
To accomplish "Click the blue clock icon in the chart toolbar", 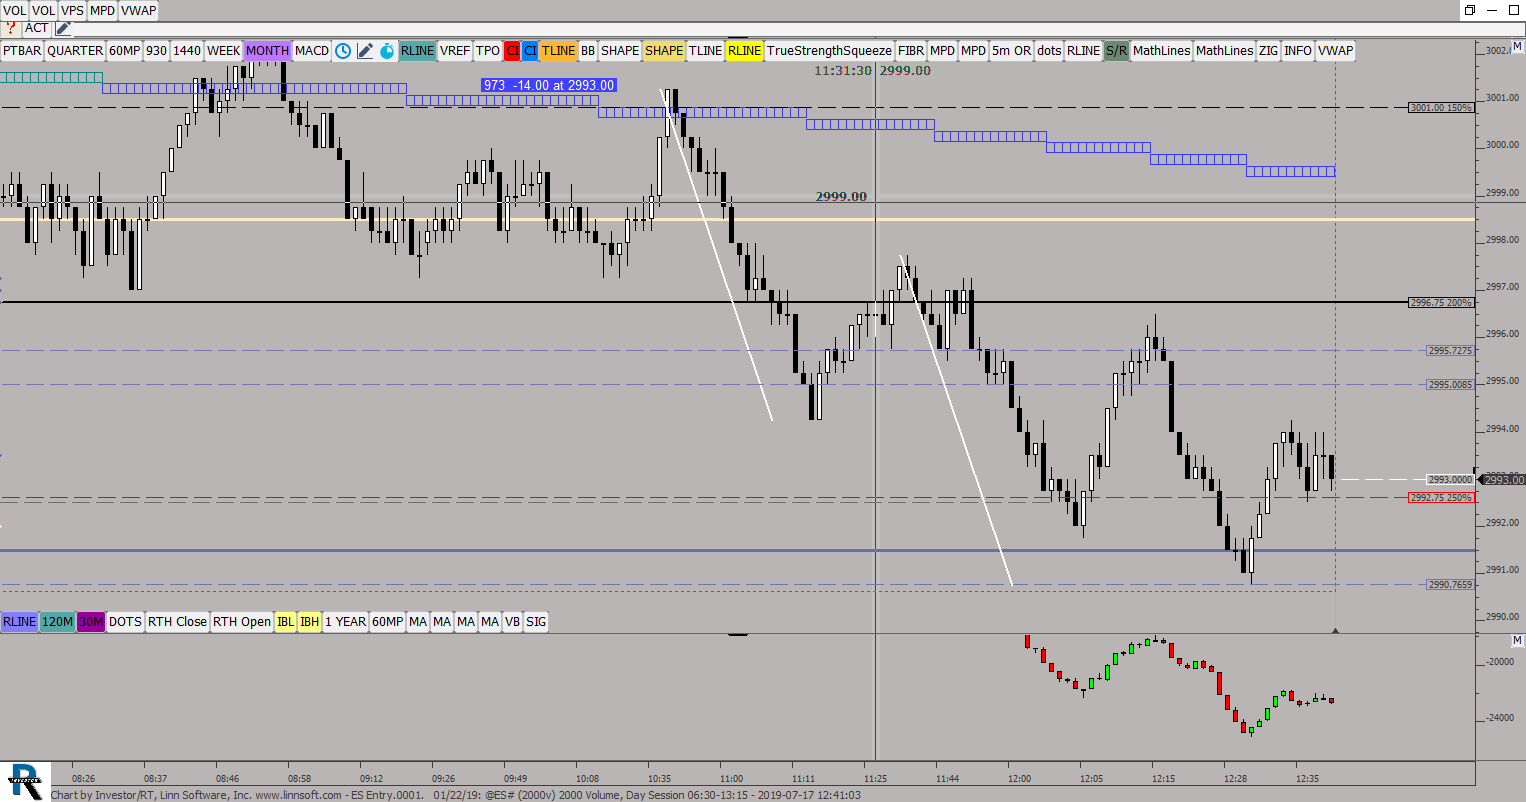I will point(343,51).
